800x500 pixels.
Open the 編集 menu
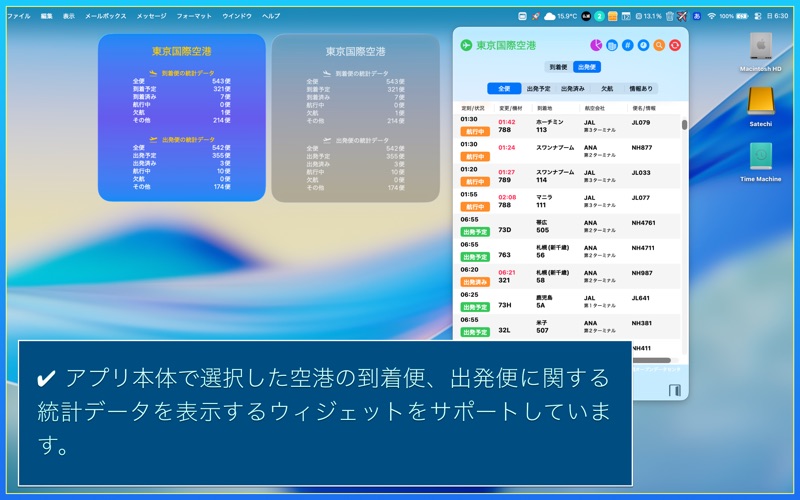pyautogui.click(x=47, y=16)
